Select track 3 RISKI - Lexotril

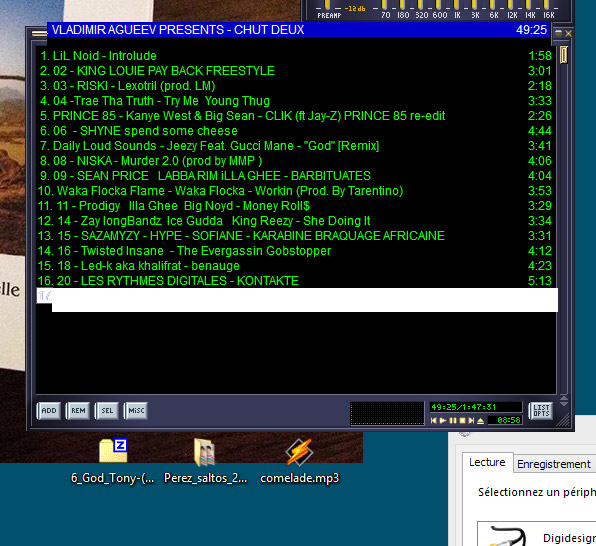coord(296,86)
